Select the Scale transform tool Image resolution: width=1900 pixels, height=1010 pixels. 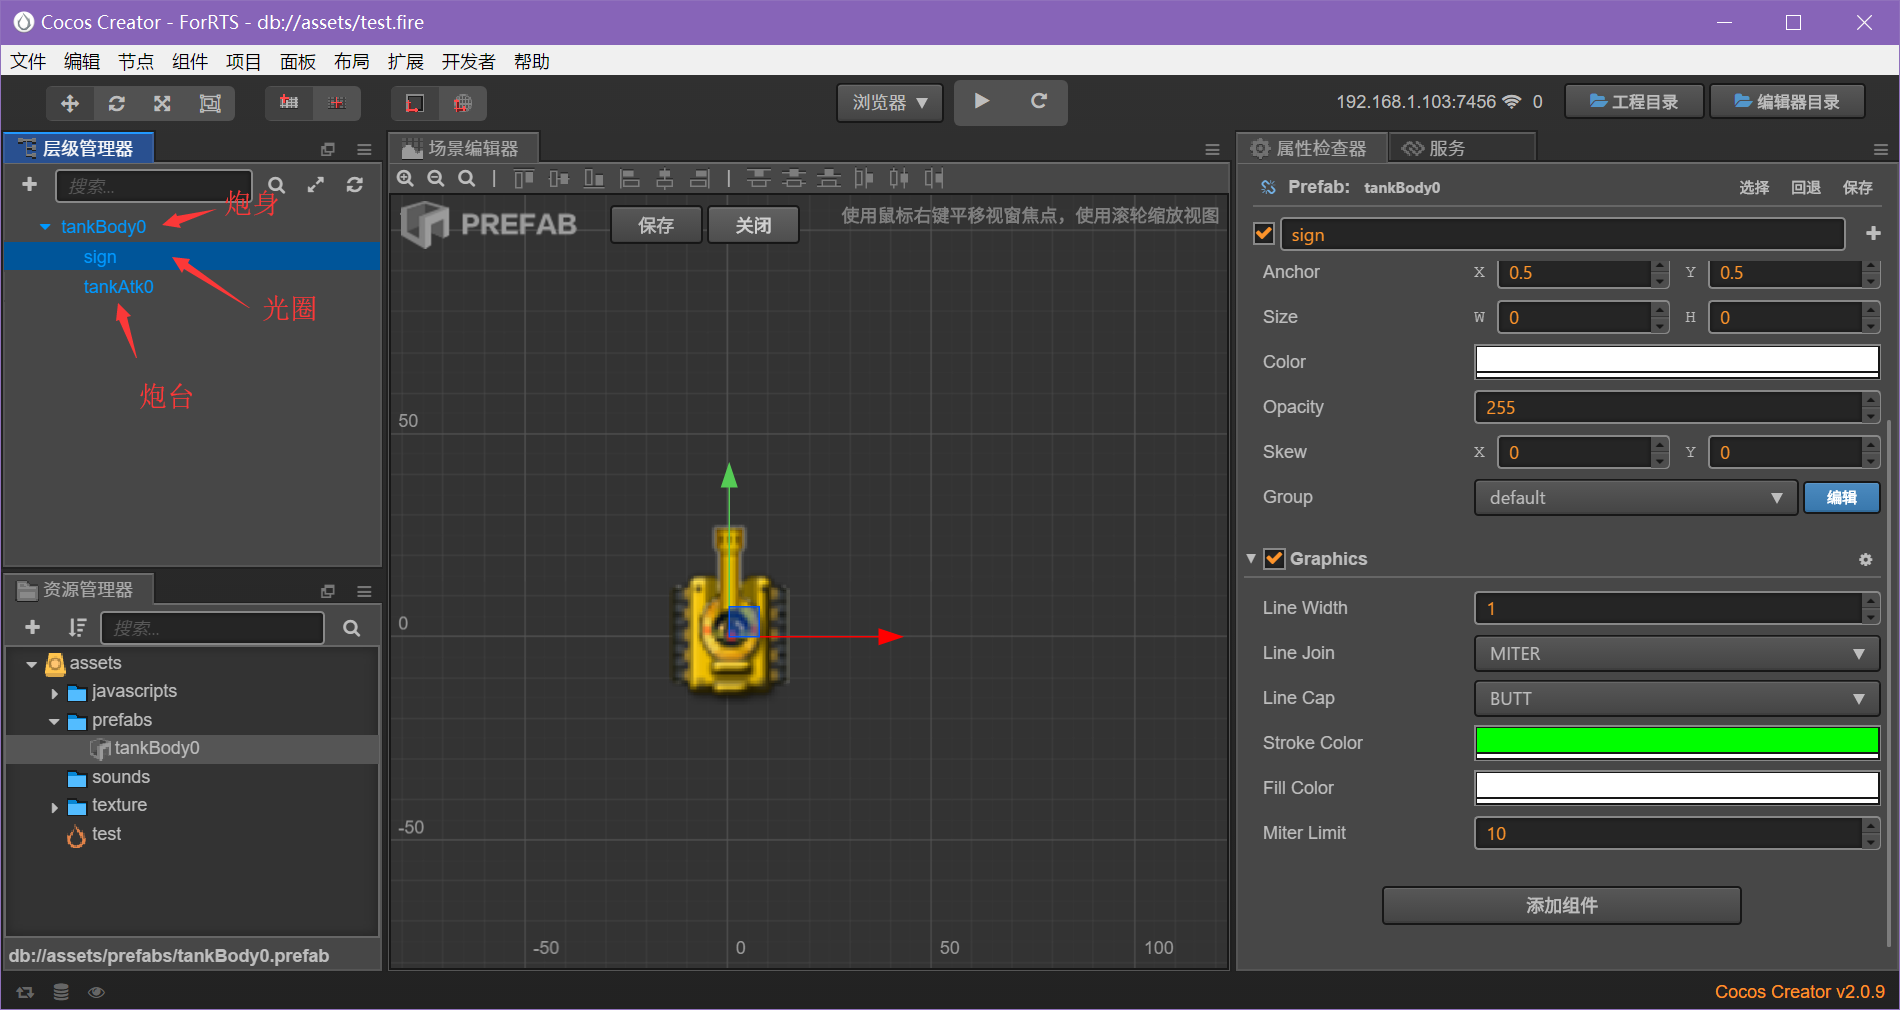coord(163,103)
